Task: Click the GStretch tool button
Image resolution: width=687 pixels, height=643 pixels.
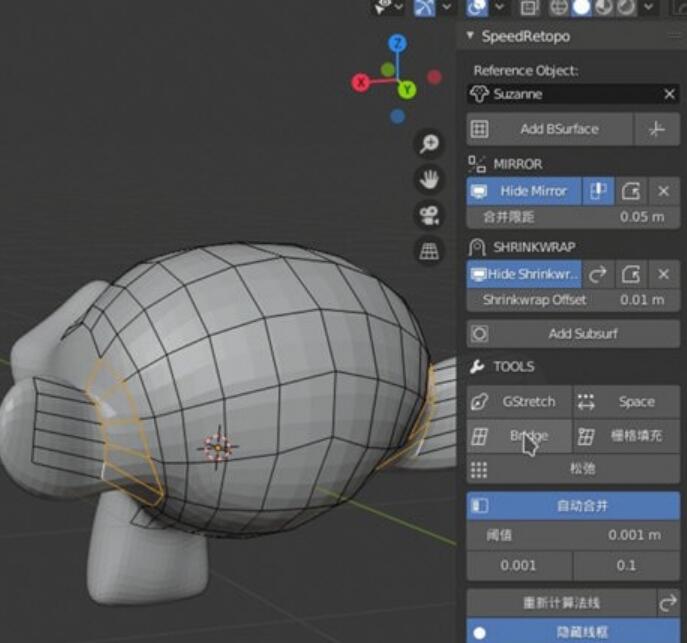Action: coord(519,402)
